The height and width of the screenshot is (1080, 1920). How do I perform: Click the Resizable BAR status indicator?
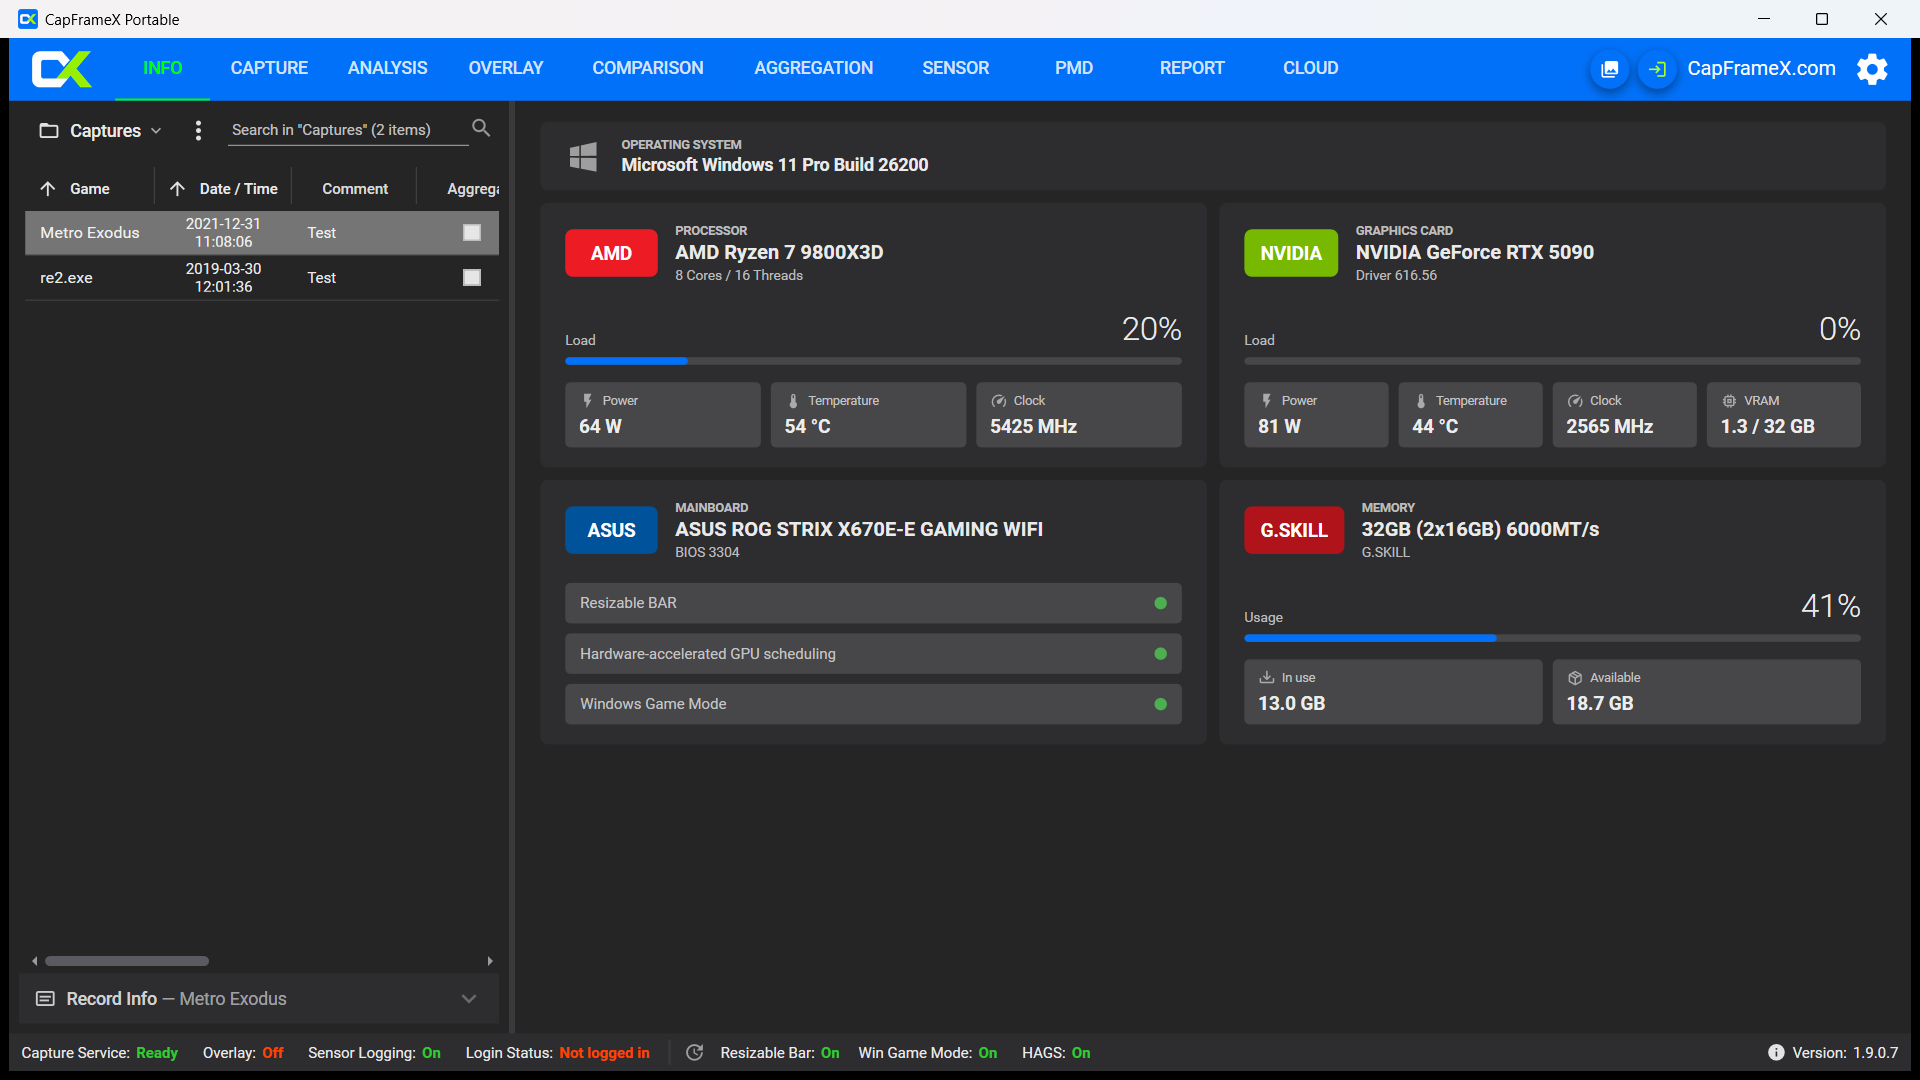[x=1160, y=603]
